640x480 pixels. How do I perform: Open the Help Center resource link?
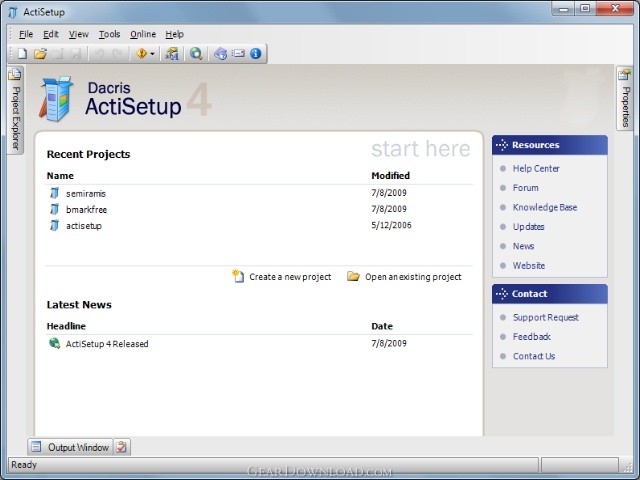tap(536, 169)
